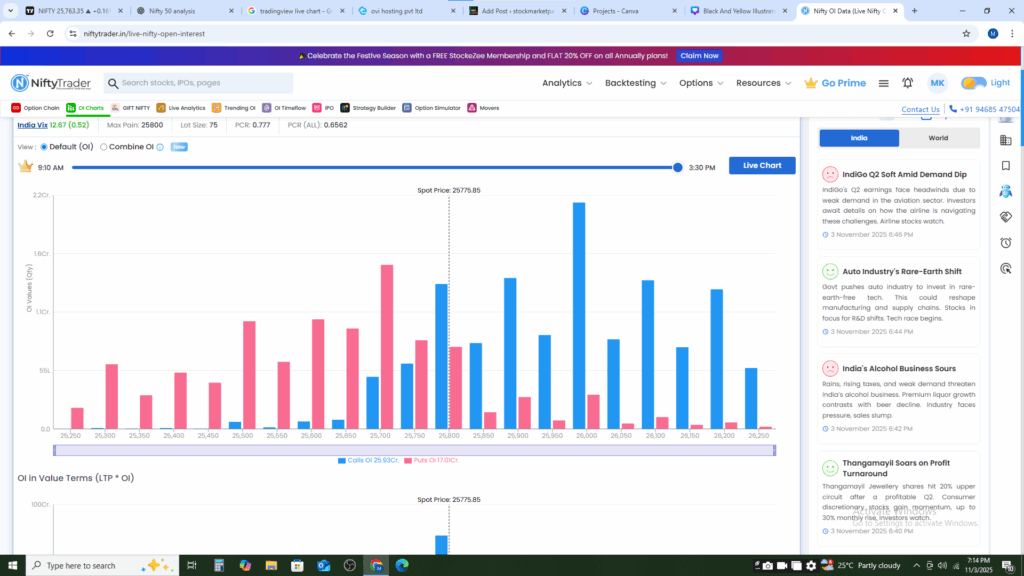Image resolution: width=1024 pixels, height=576 pixels.
Task: Select the Default (OI) radio button
Action: click(43, 147)
